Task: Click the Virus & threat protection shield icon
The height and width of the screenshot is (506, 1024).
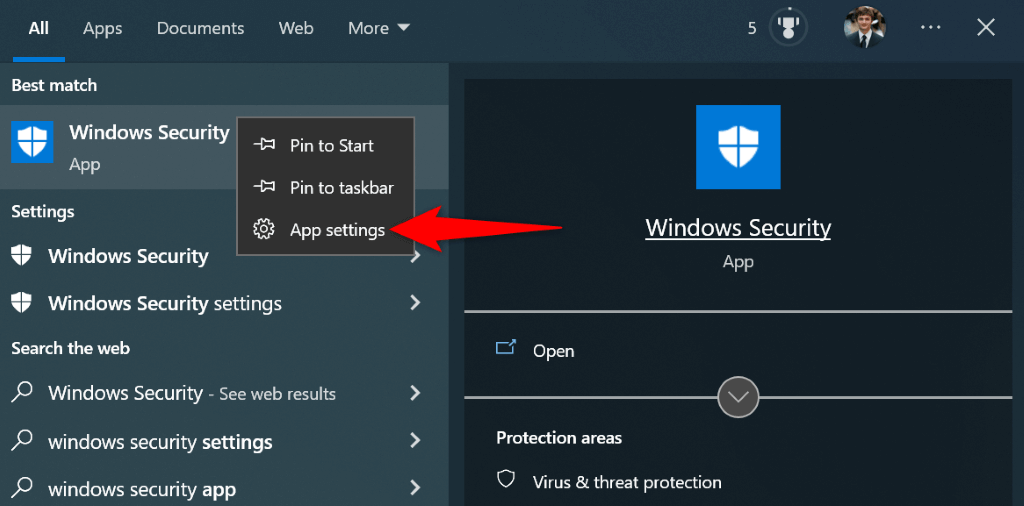Action: pos(507,481)
